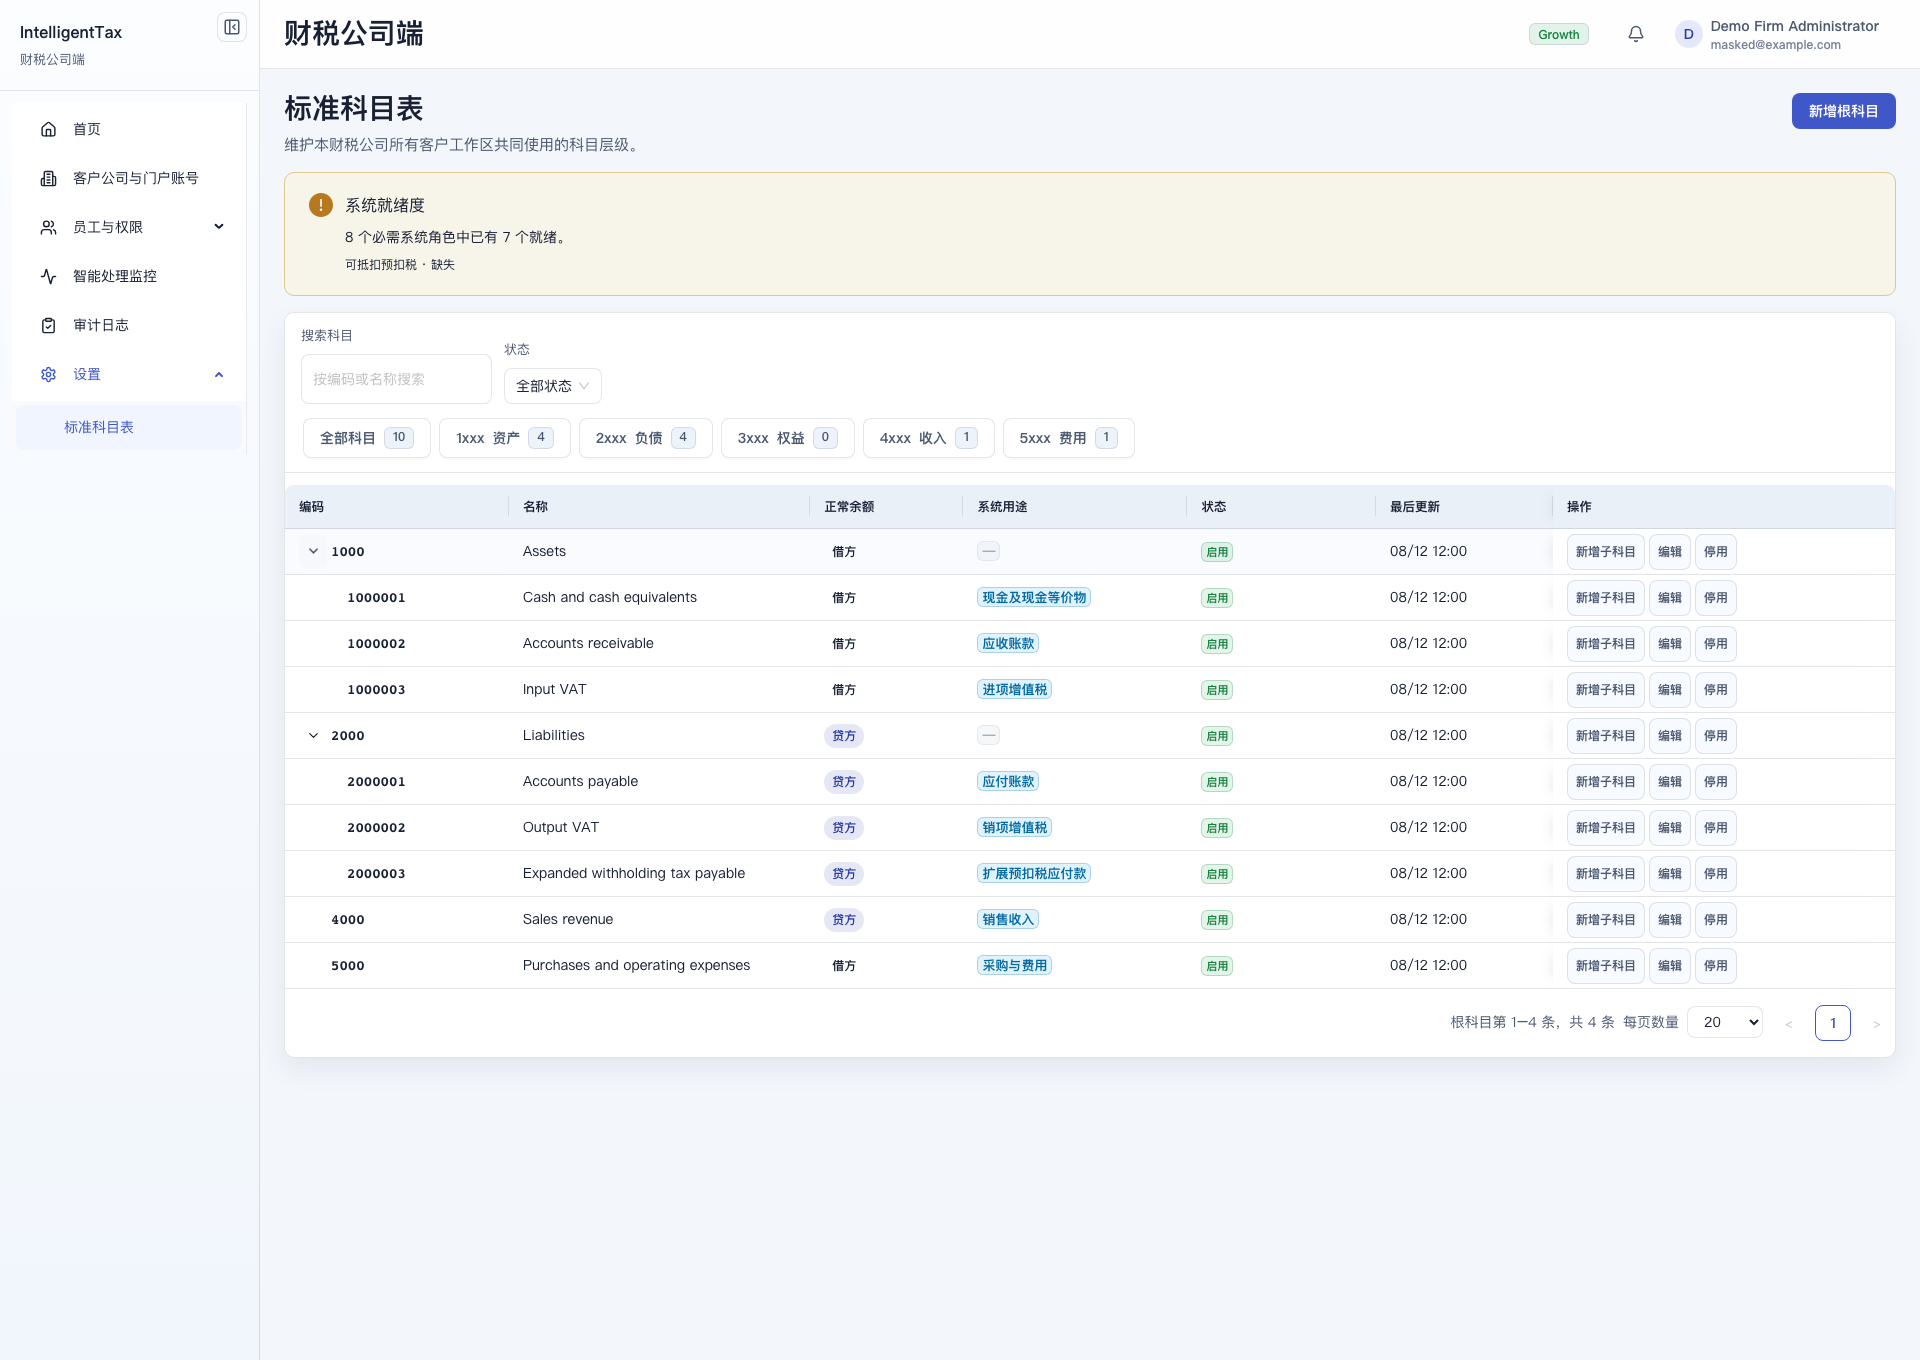The width and height of the screenshot is (1920, 1360).
Task: Click warning icon in 系统就绪度 banner
Action: (x=320, y=205)
